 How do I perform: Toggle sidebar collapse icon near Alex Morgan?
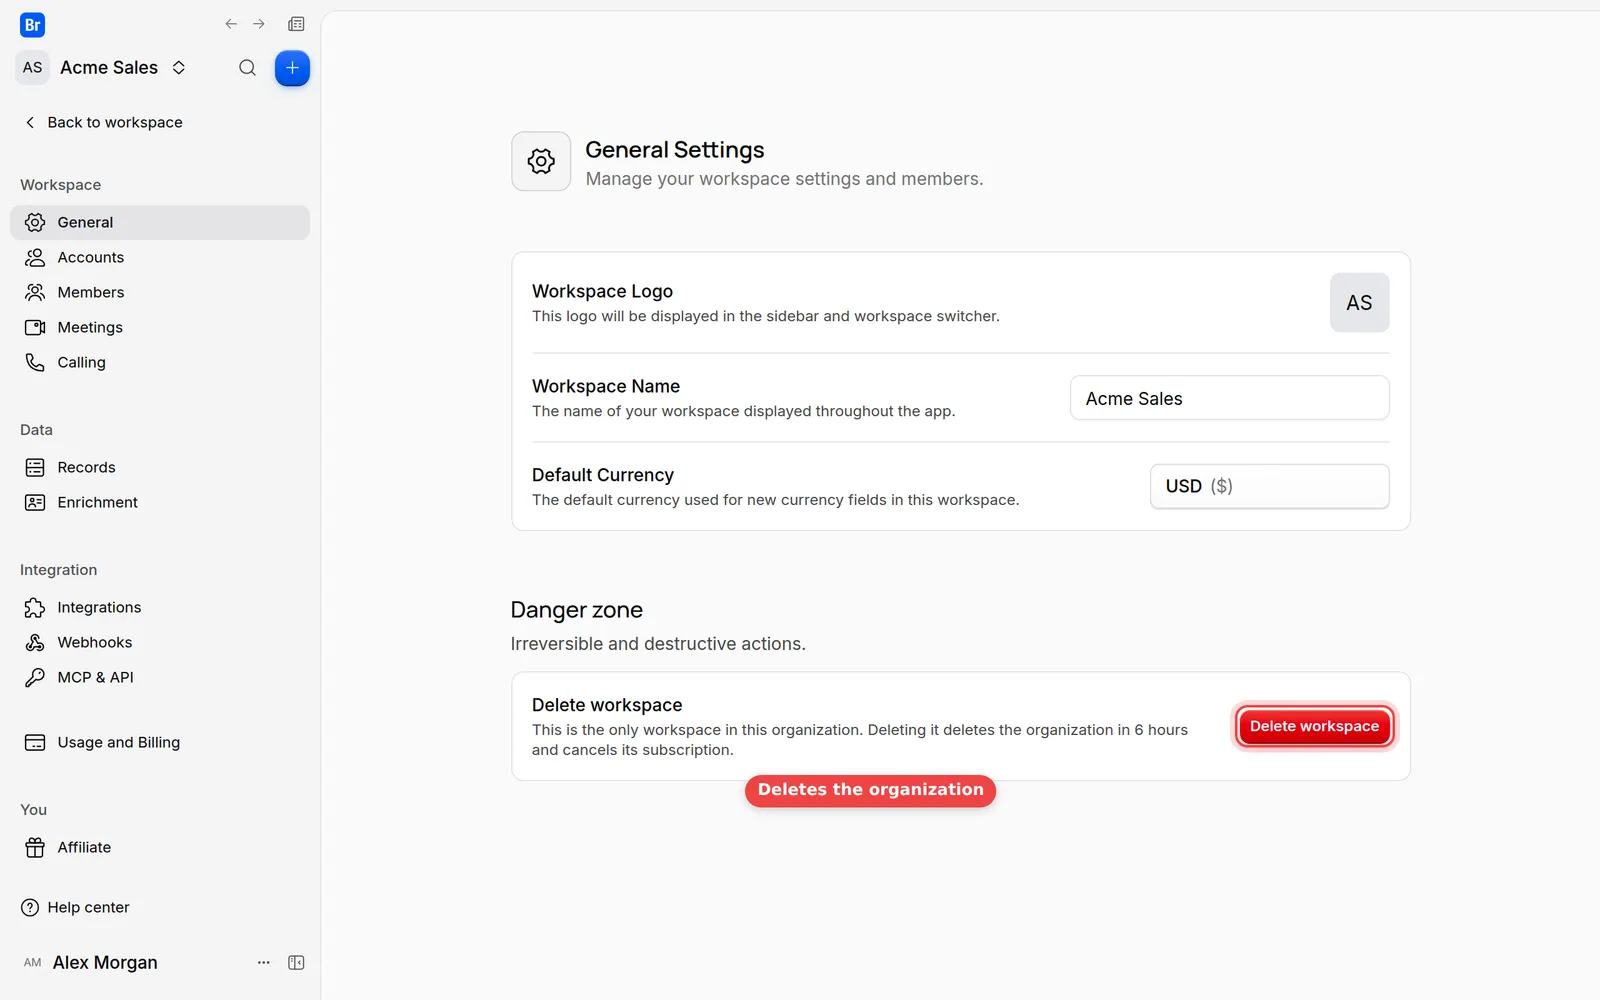click(x=296, y=962)
